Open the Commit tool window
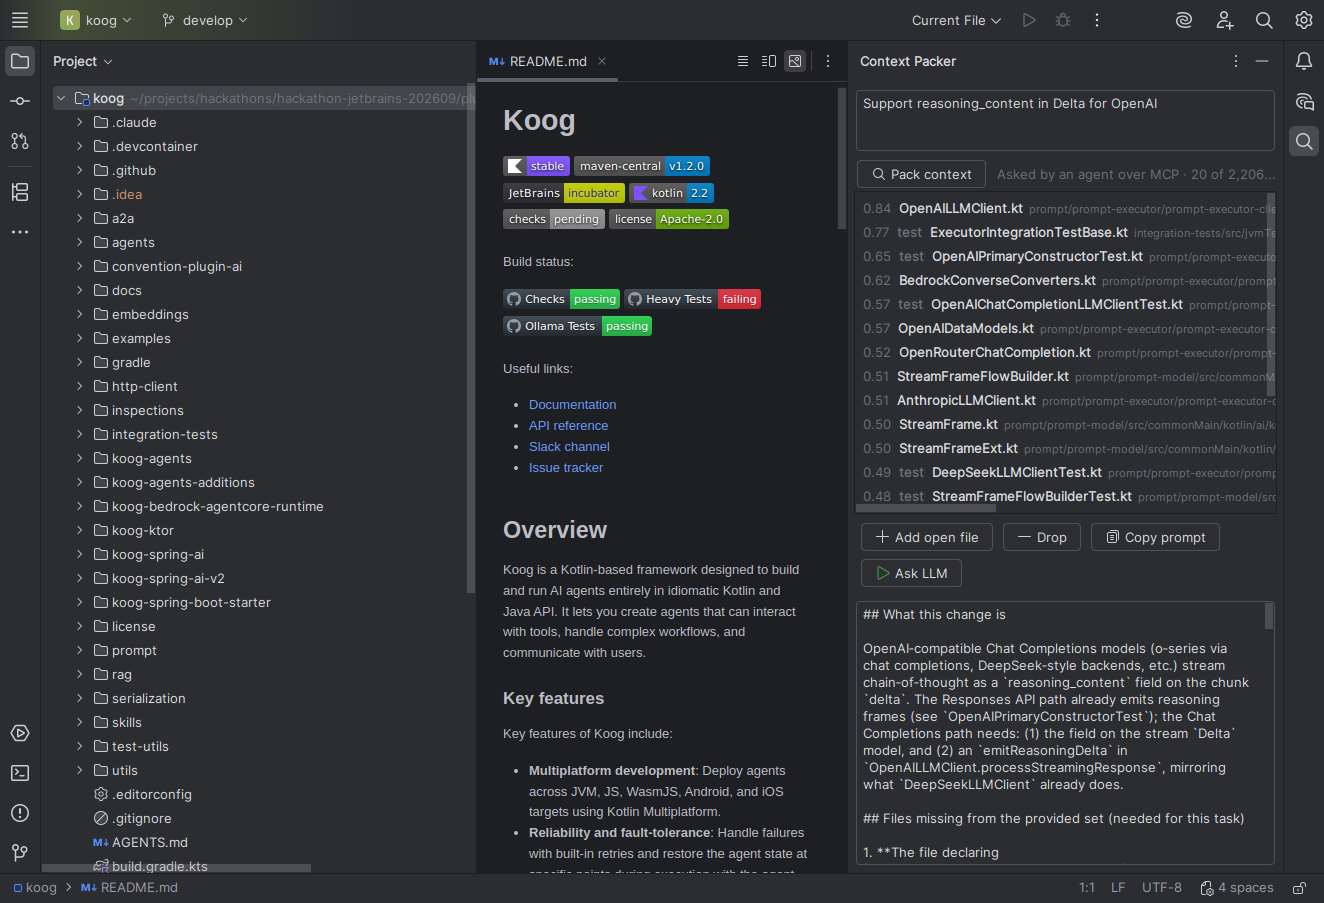This screenshot has width=1324, height=903. [20, 101]
